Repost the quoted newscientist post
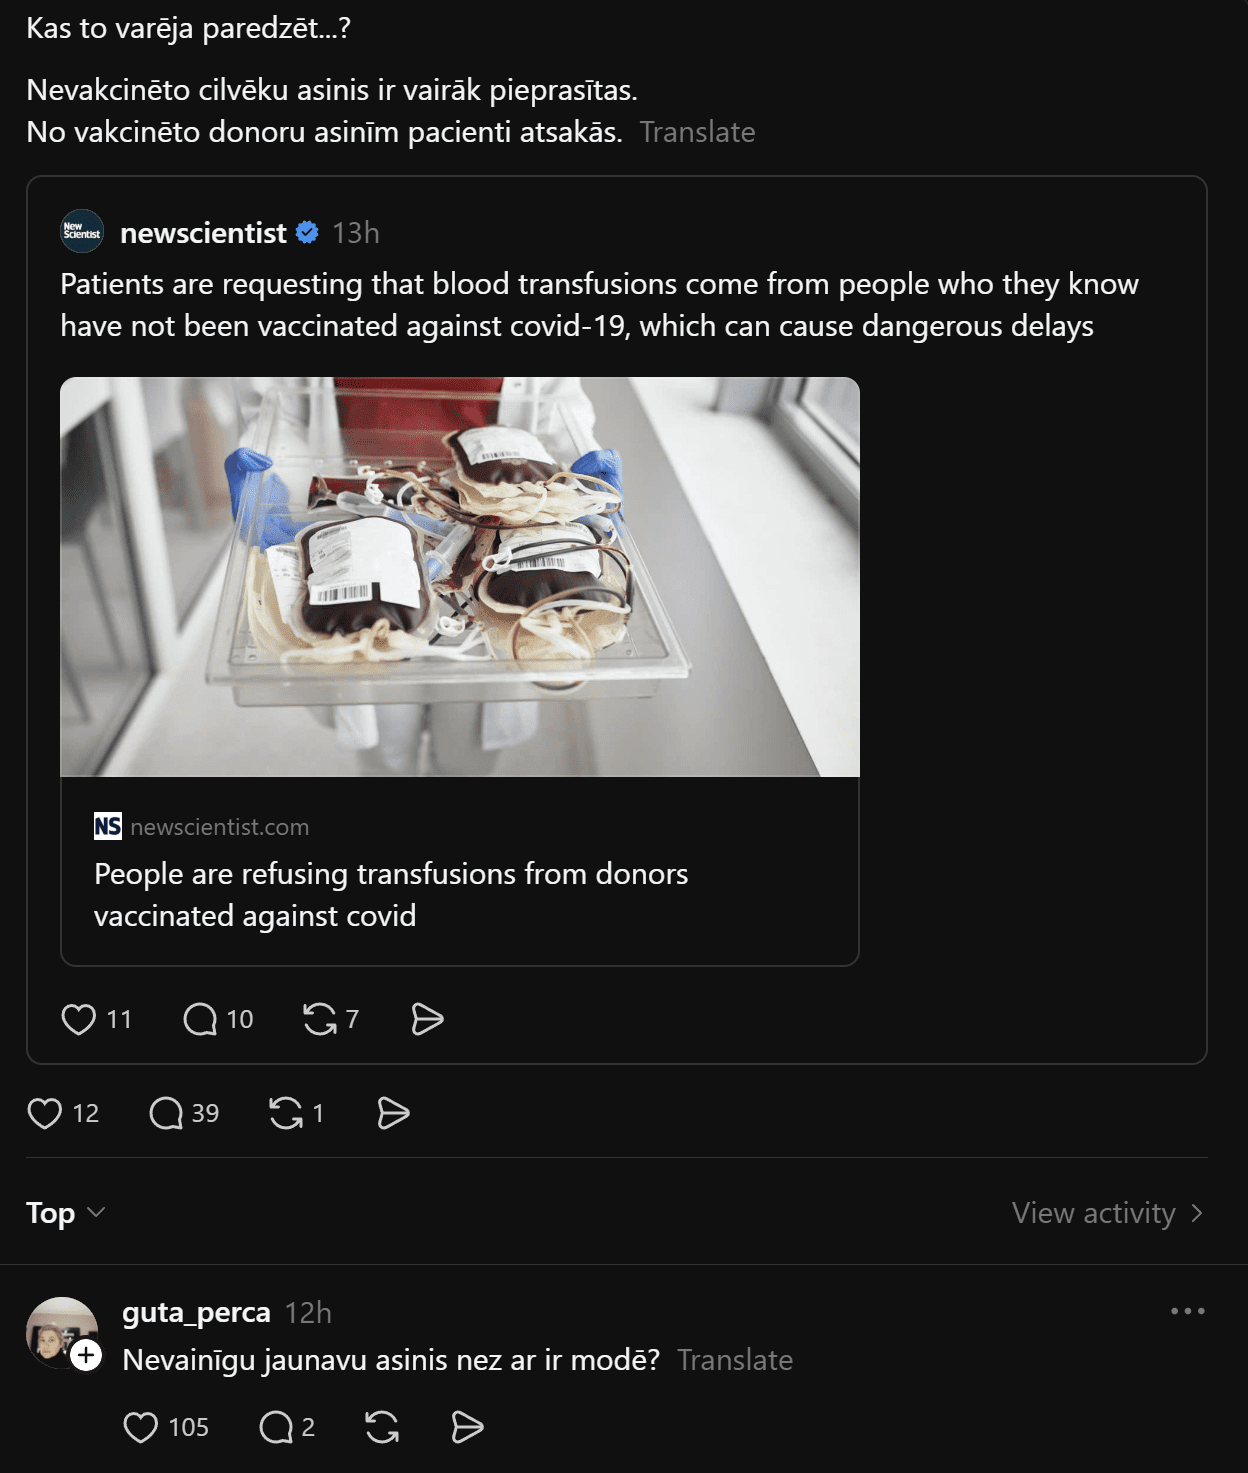The width and height of the screenshot is (1248, 1473). [320, 1019]
